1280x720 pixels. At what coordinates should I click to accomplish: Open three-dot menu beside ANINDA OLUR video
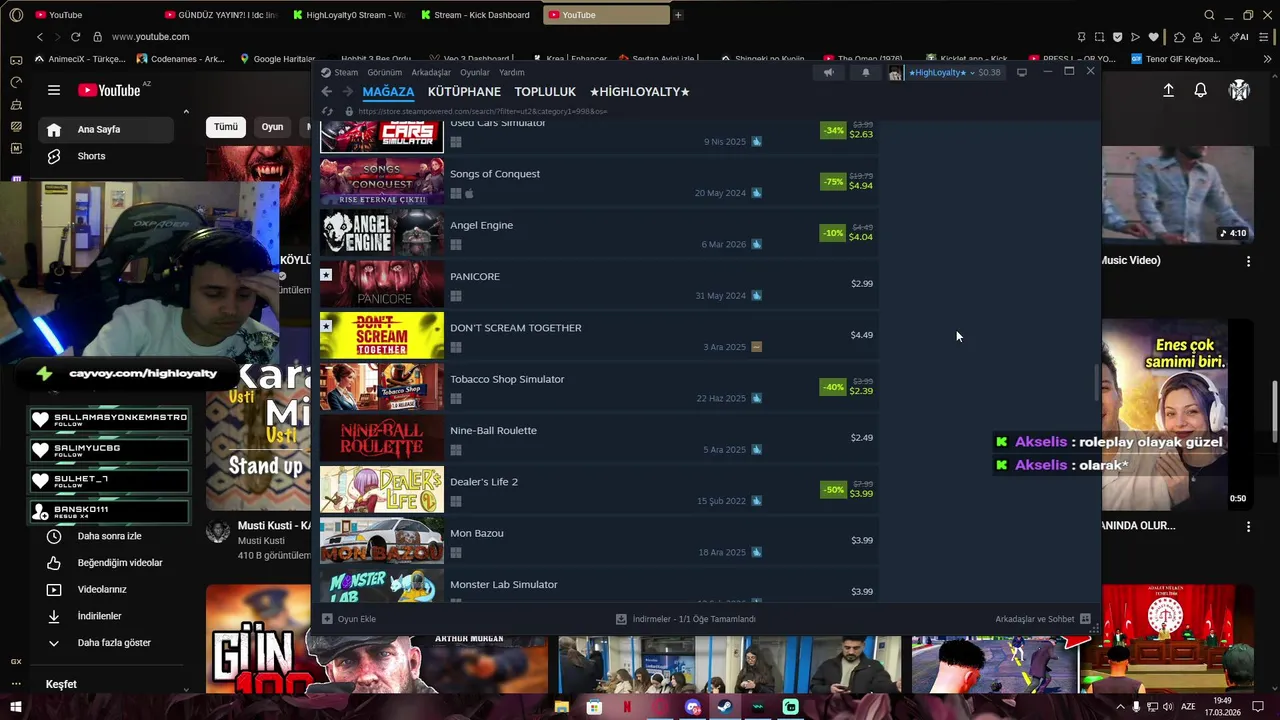click(1248, 526)
